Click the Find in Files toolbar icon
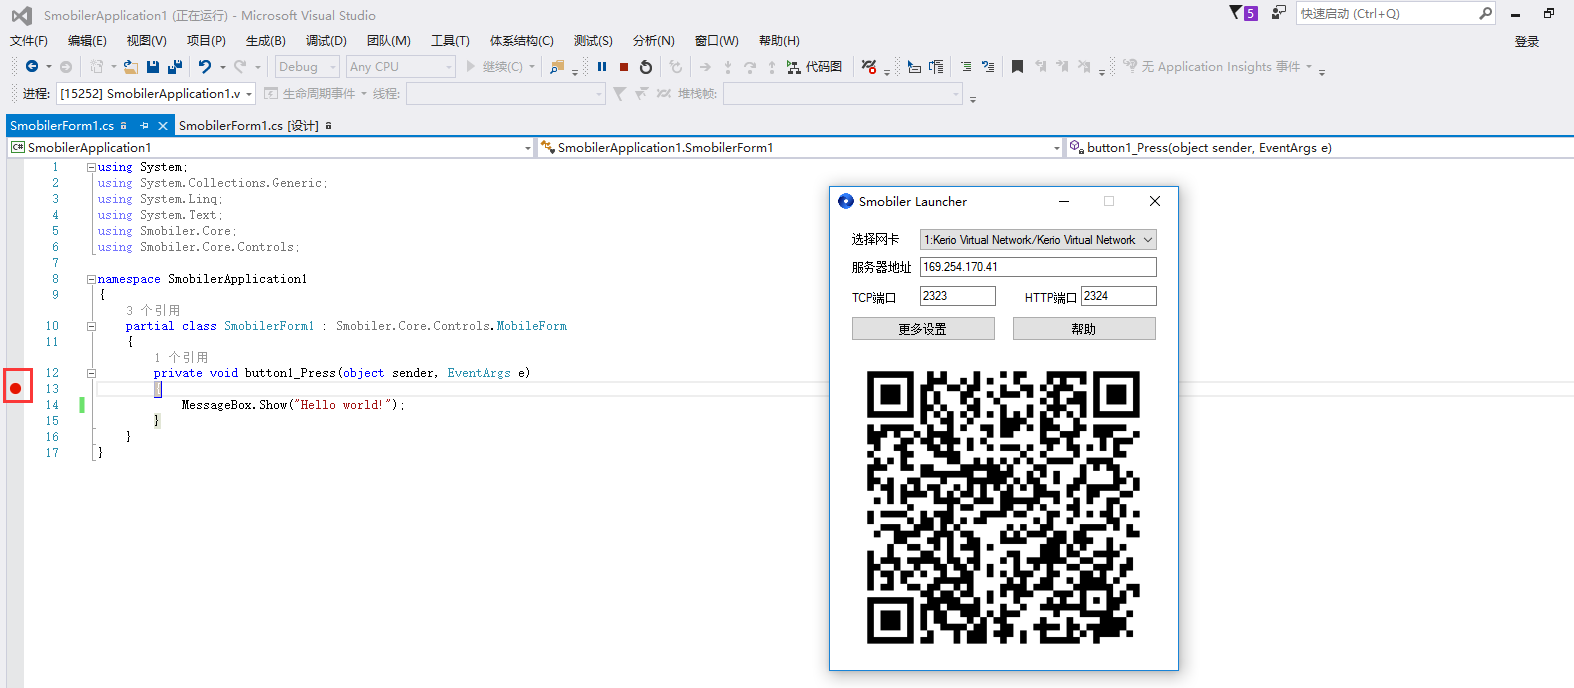 coord(557,67)
